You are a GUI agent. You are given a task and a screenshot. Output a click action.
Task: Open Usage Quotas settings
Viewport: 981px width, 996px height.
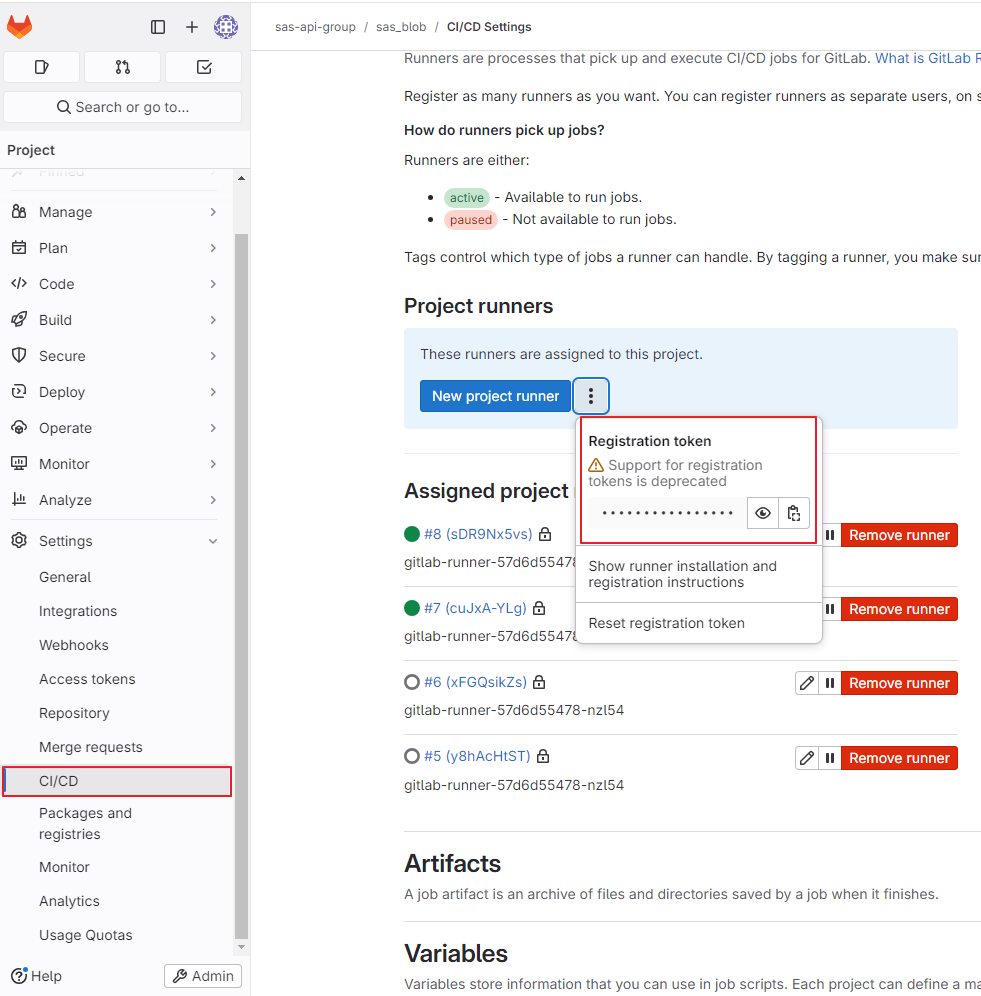tap(86, 935)
